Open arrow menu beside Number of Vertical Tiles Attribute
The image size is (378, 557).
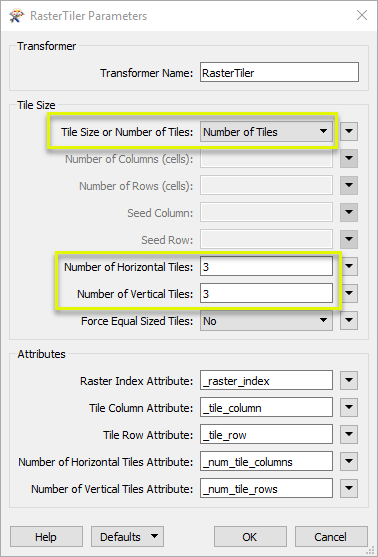(349, 488)
